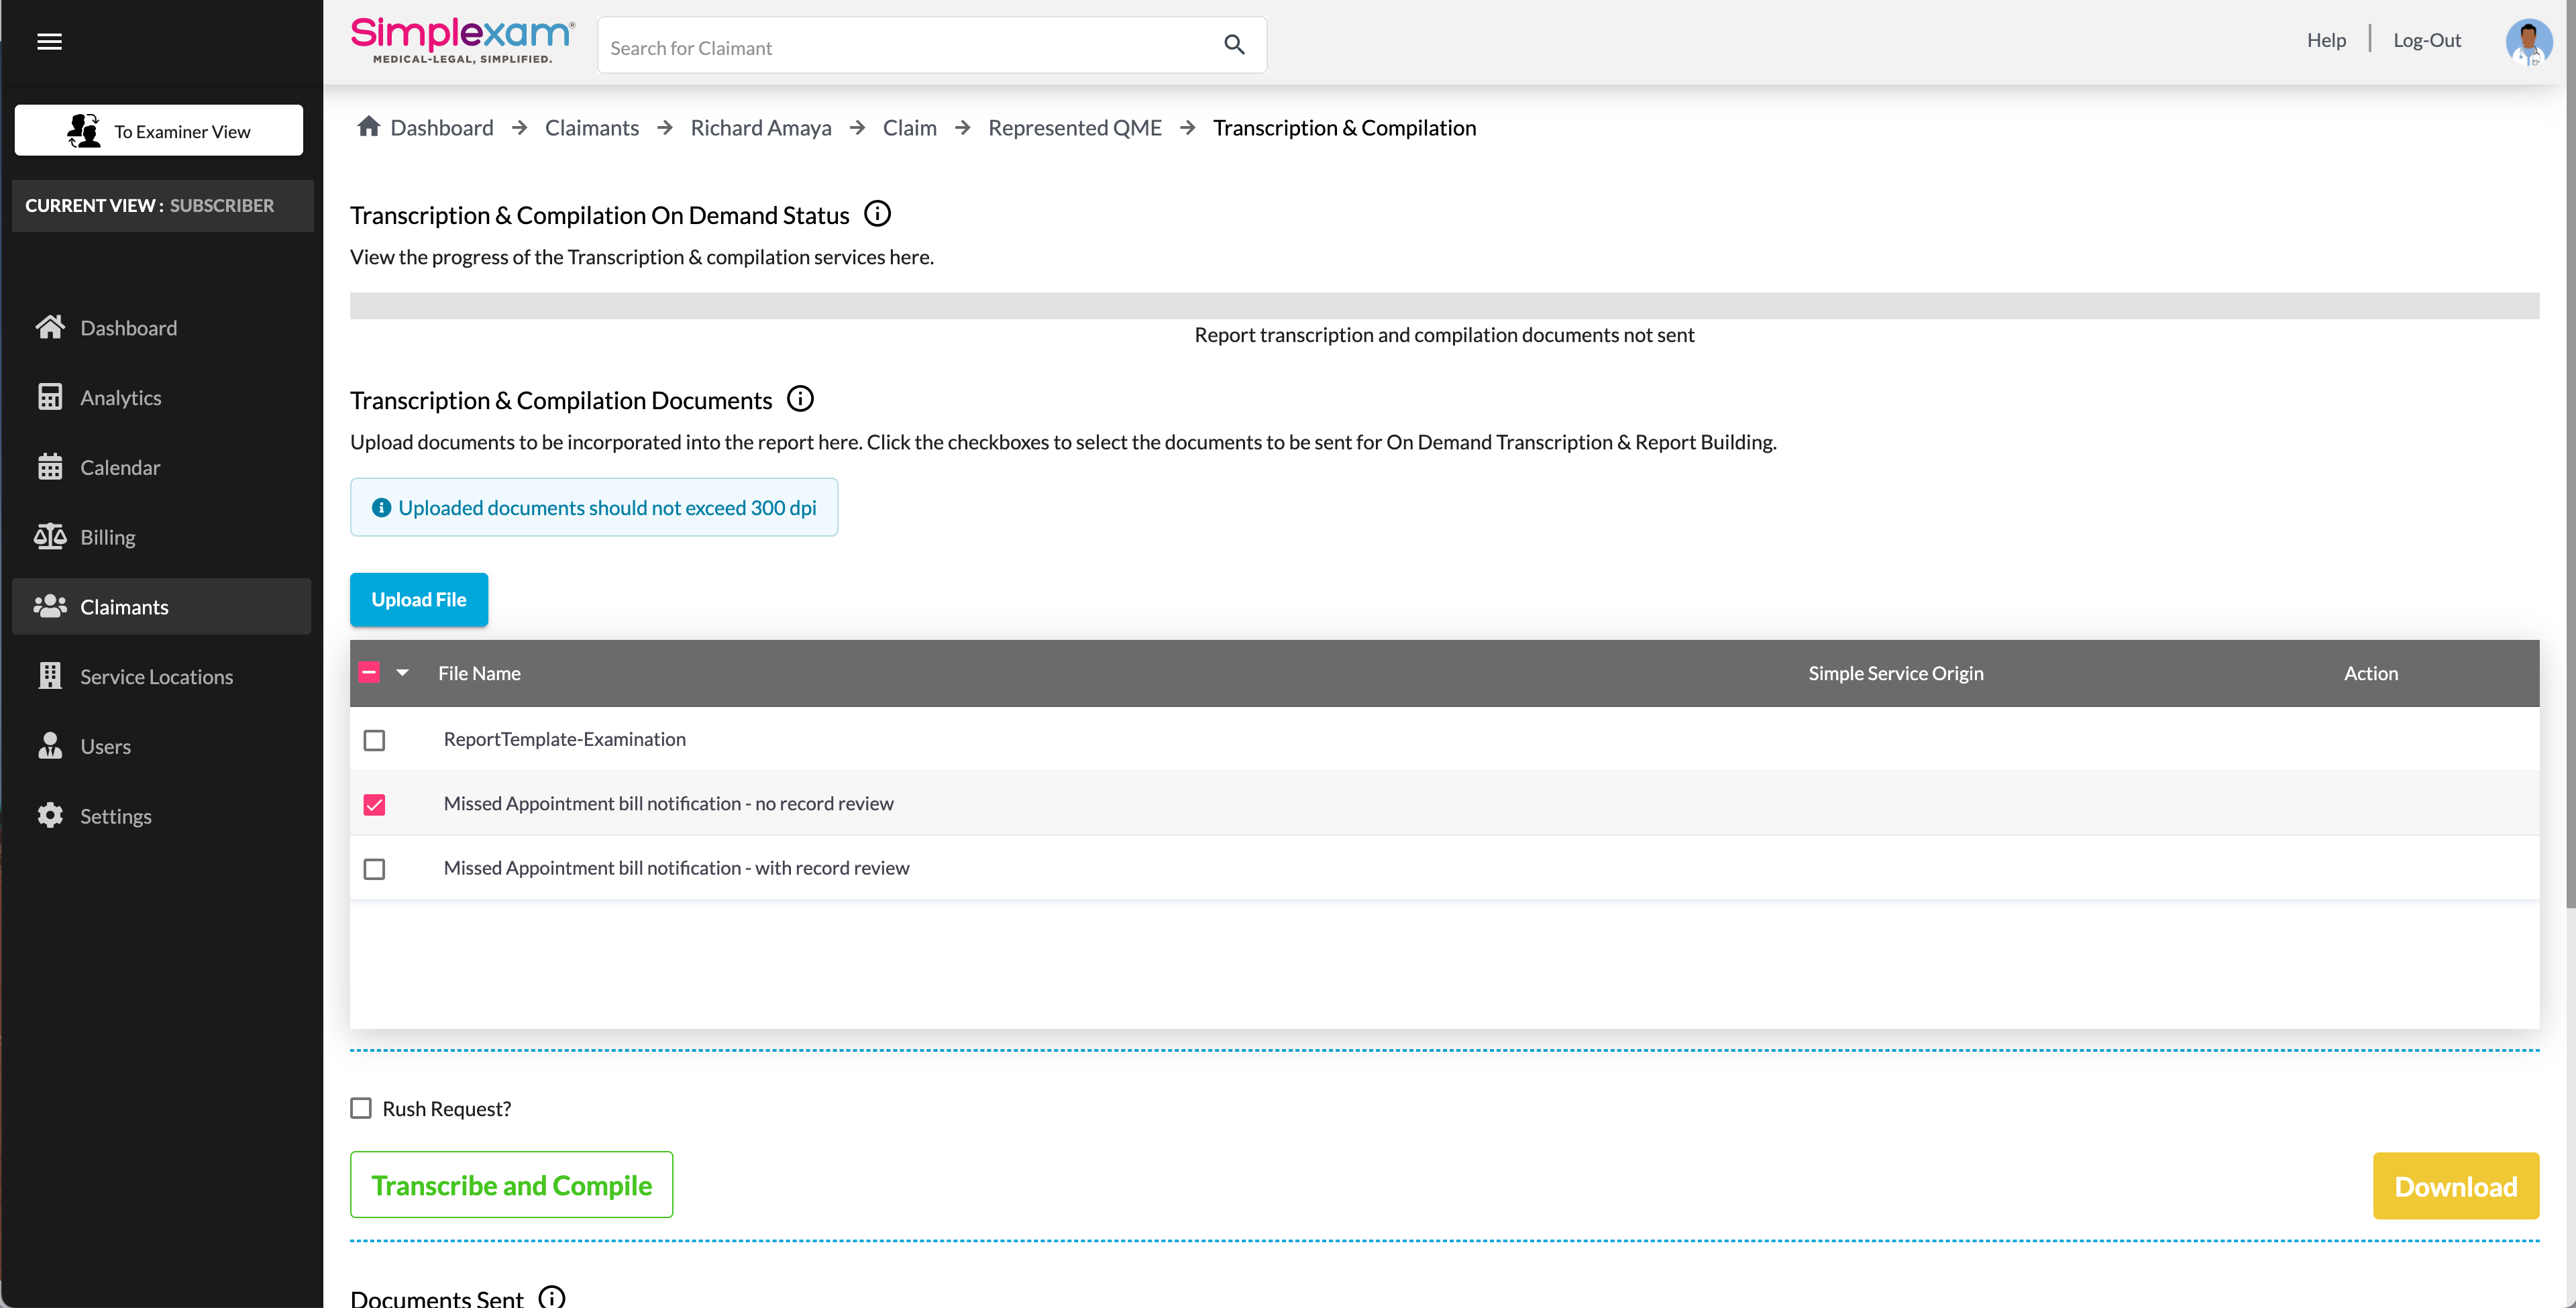2576x1308 pixels.
Task: Click the Settings gear icon in sidebar
Action: [x=50, y=816]
